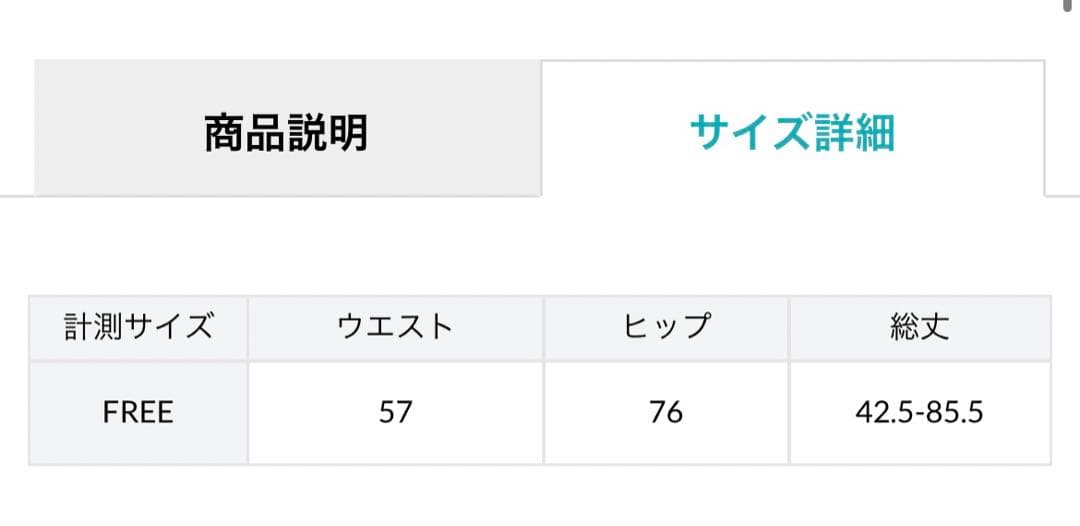Click the hip value 76
This screenshot has width=1080, height=526.
pos(666,412)
